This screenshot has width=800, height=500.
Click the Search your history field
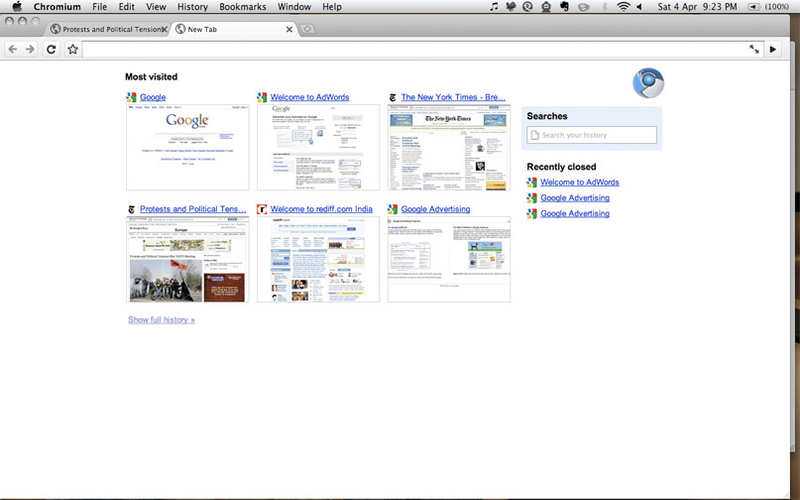(x=592, y=135)
